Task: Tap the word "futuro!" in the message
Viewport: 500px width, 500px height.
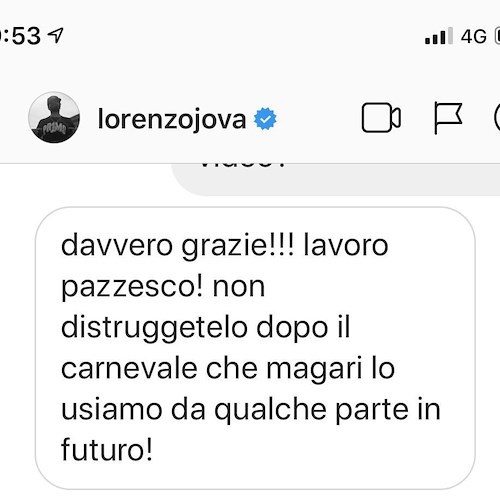Action: (107, 449)
